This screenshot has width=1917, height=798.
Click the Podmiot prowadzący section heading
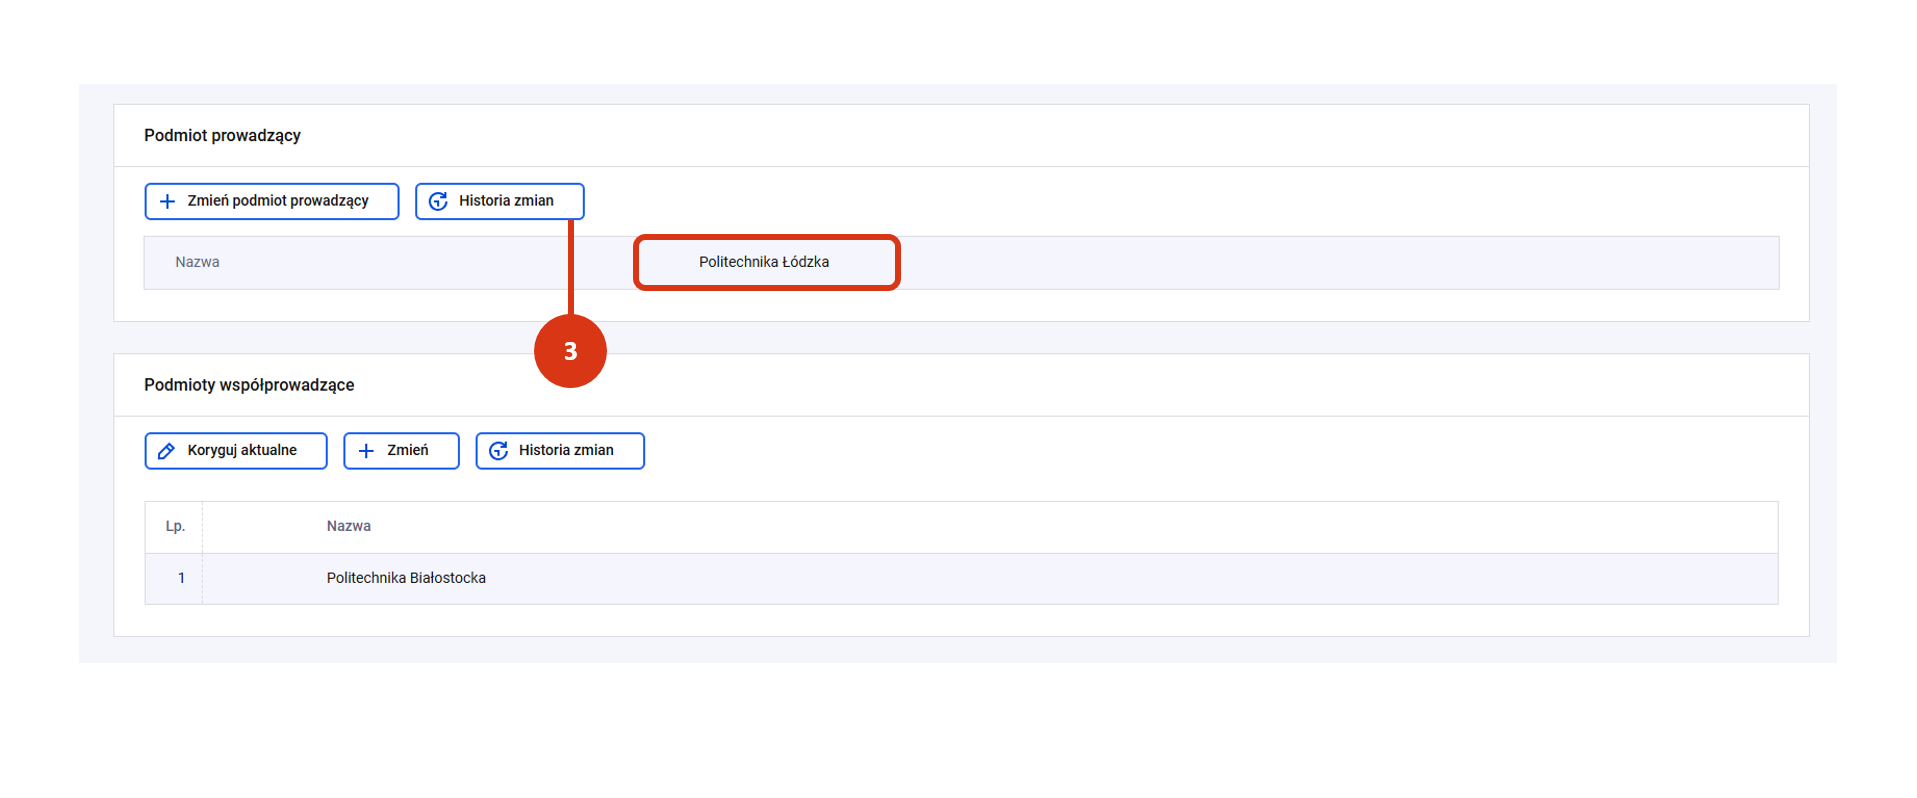pyautogui.click(x=222, y=135)
